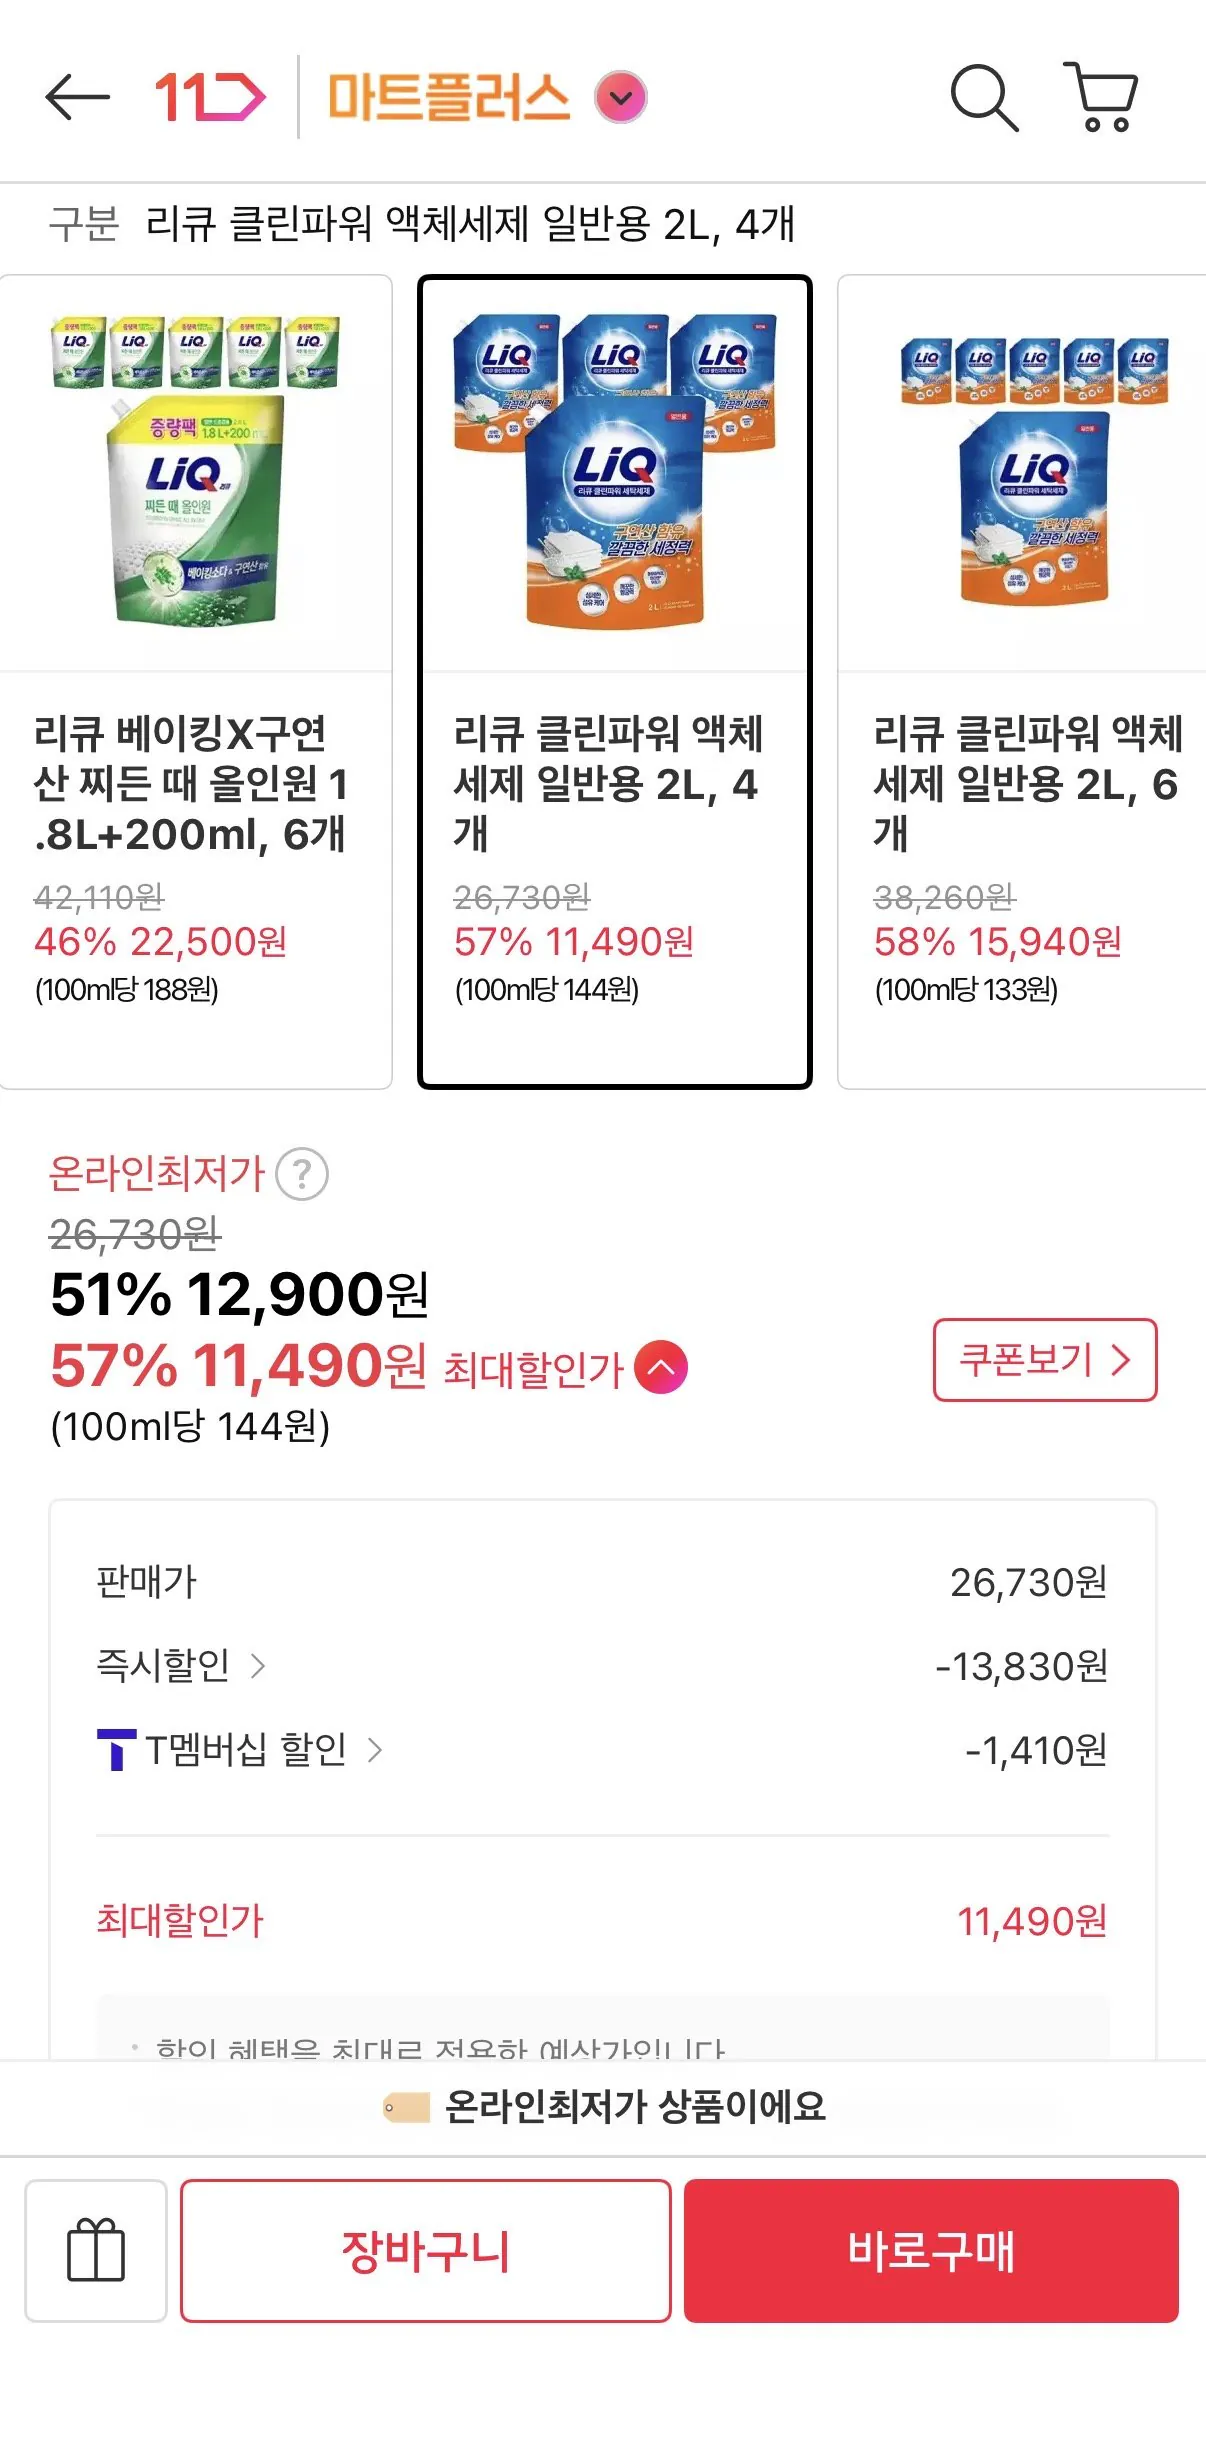Select the 리큐 클린파워 2L, 6개 option card
The image size is (1206, 2449).
coord(1022,682)
